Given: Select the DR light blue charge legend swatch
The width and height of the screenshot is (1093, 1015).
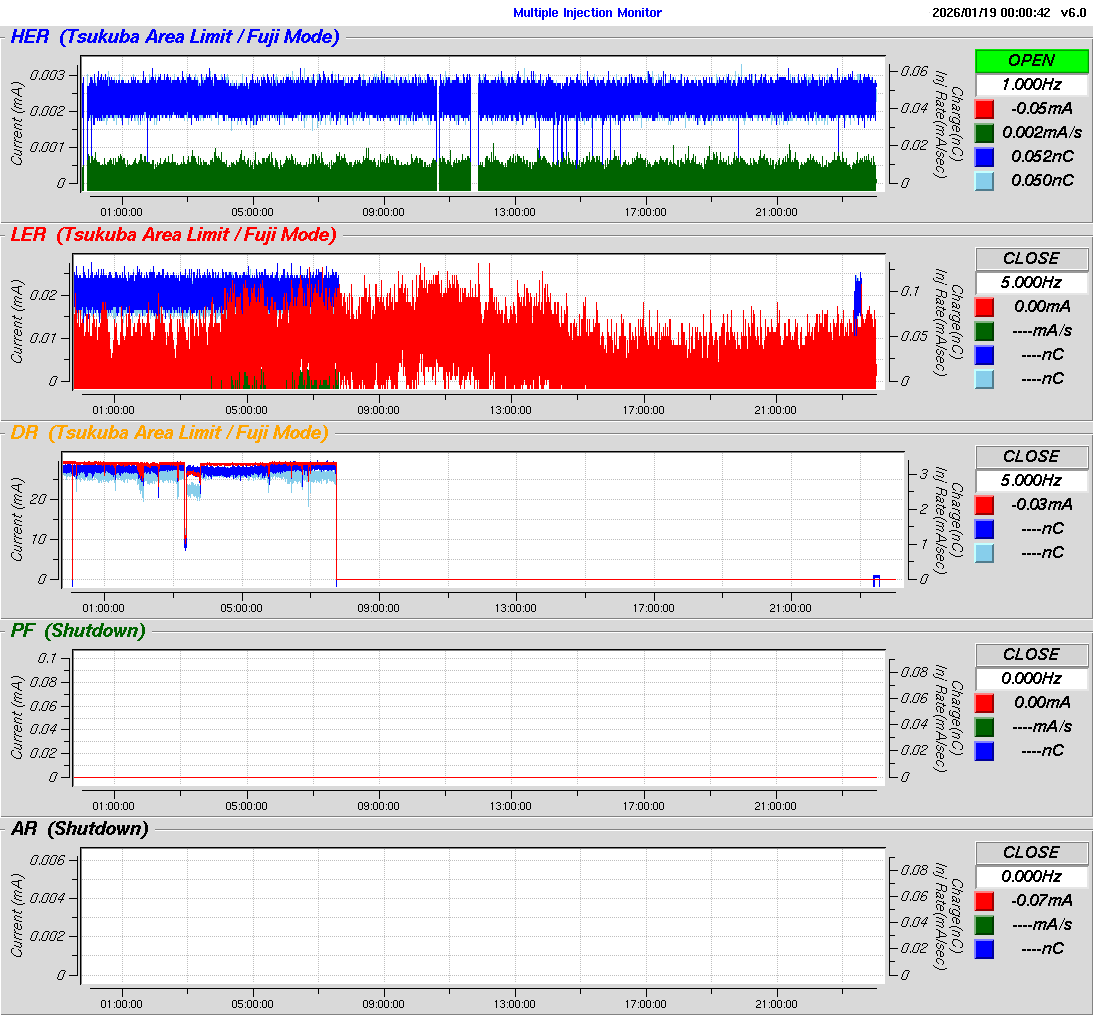Looking at the screenshot, I should [984, 553].
